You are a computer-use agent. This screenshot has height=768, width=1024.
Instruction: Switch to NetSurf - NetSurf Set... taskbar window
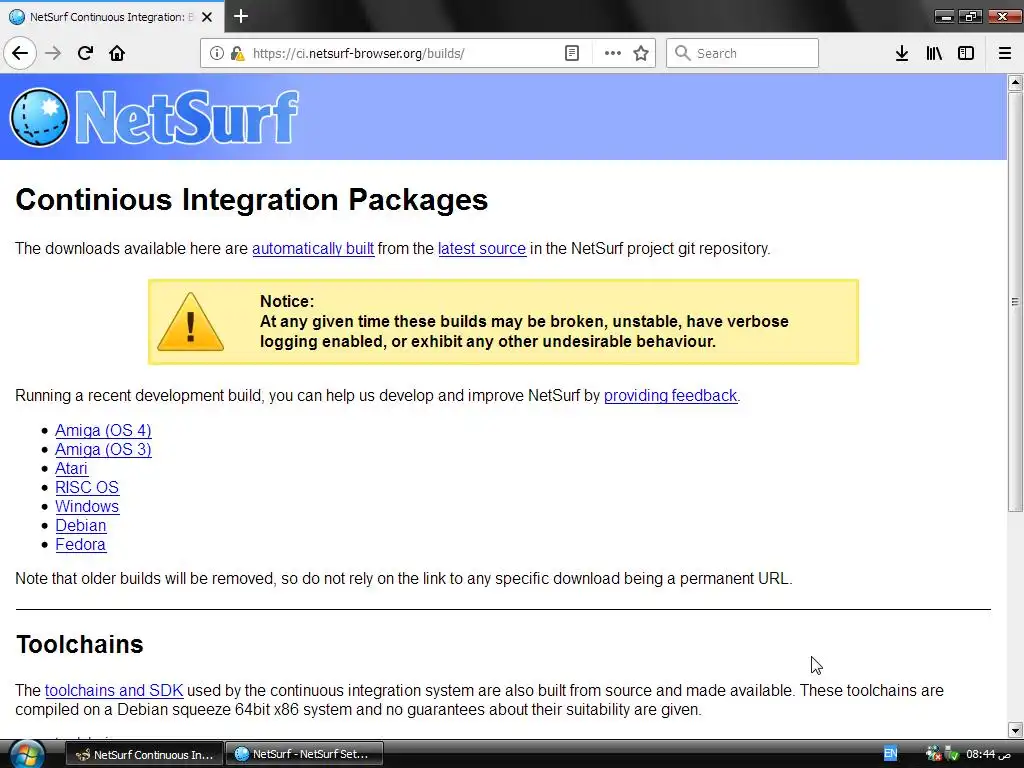coord(304,754)
